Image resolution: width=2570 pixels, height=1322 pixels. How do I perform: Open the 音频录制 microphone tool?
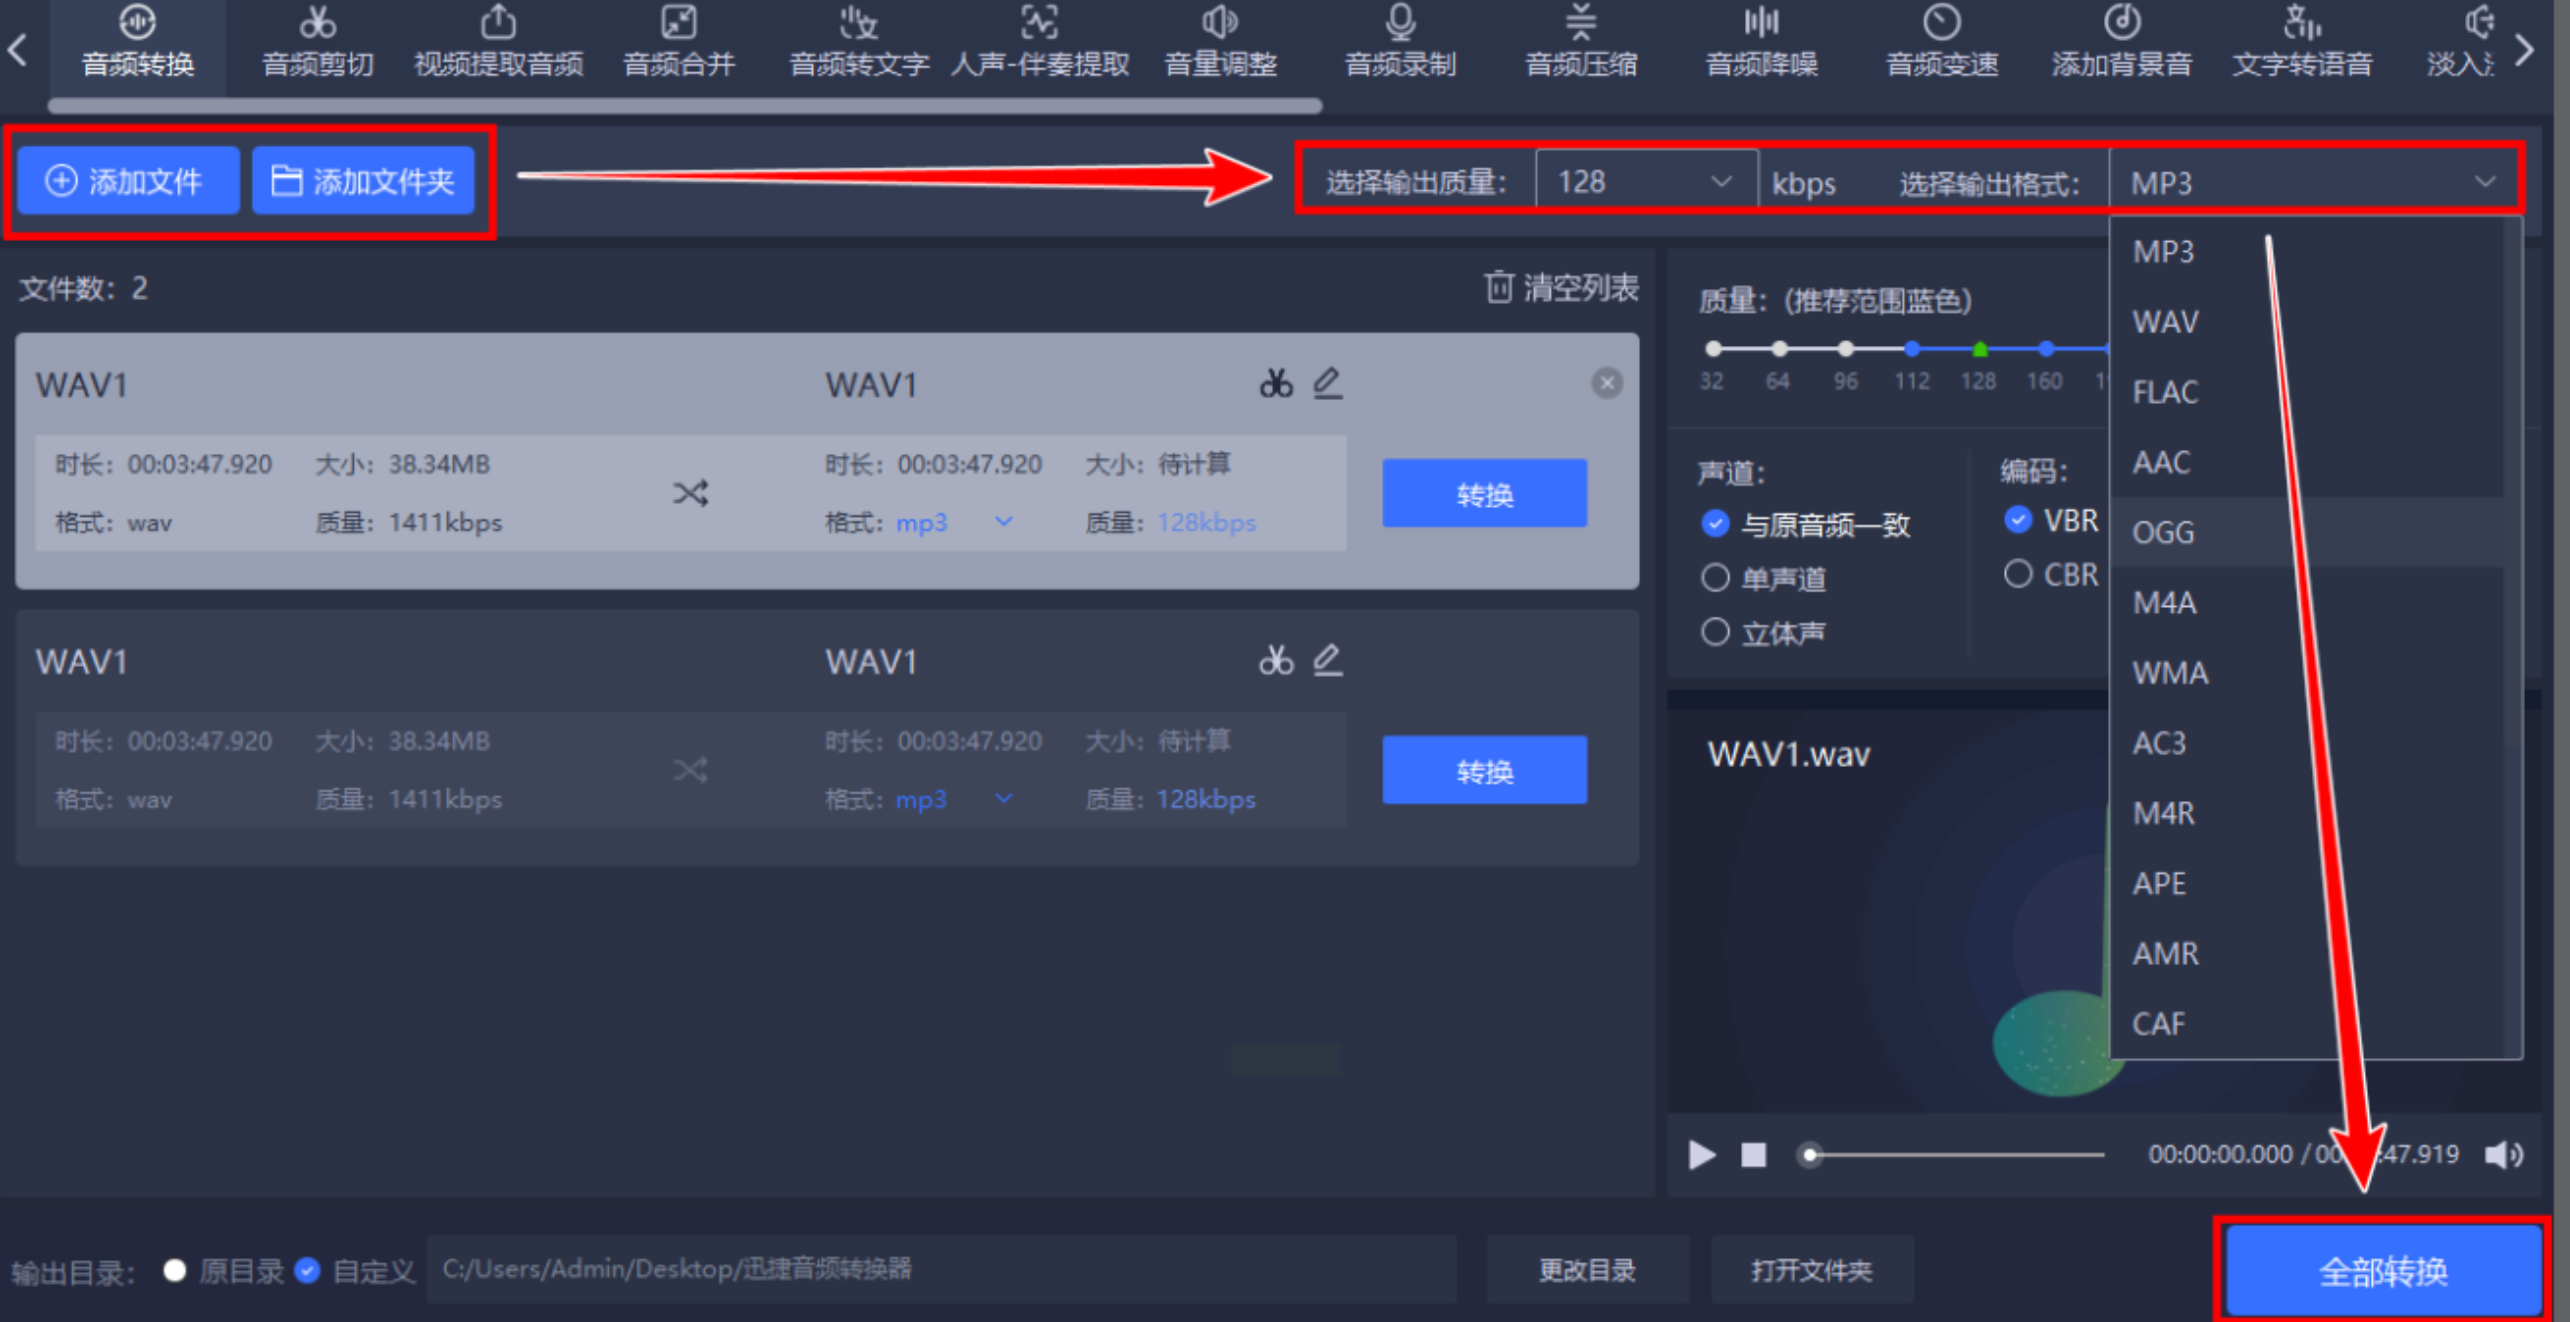click(1400, 42)
